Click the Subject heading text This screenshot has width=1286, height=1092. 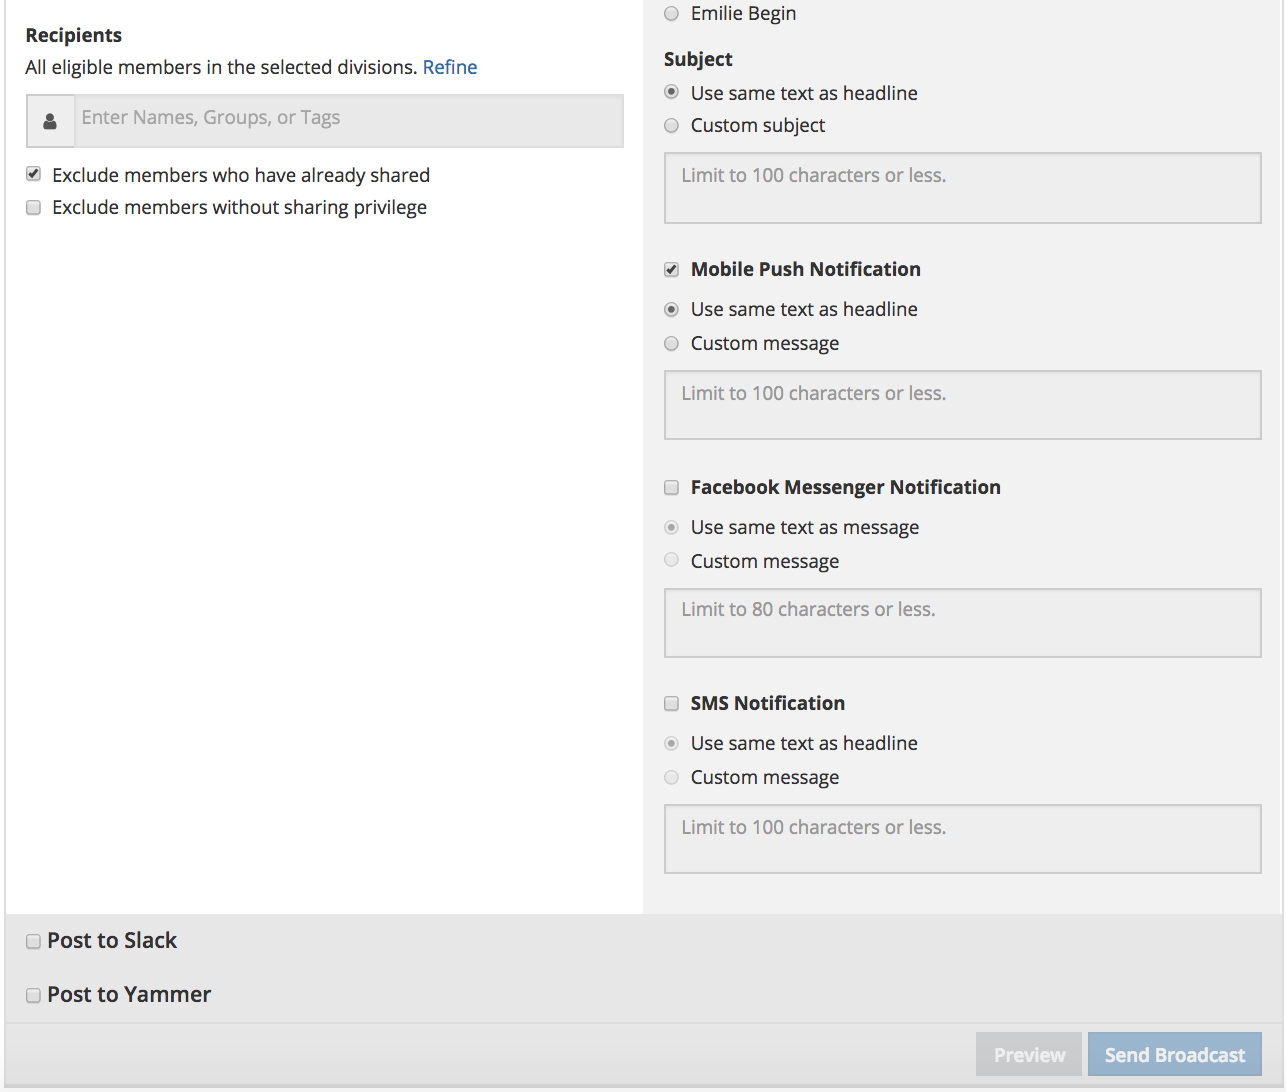click(x=698, y=59)
